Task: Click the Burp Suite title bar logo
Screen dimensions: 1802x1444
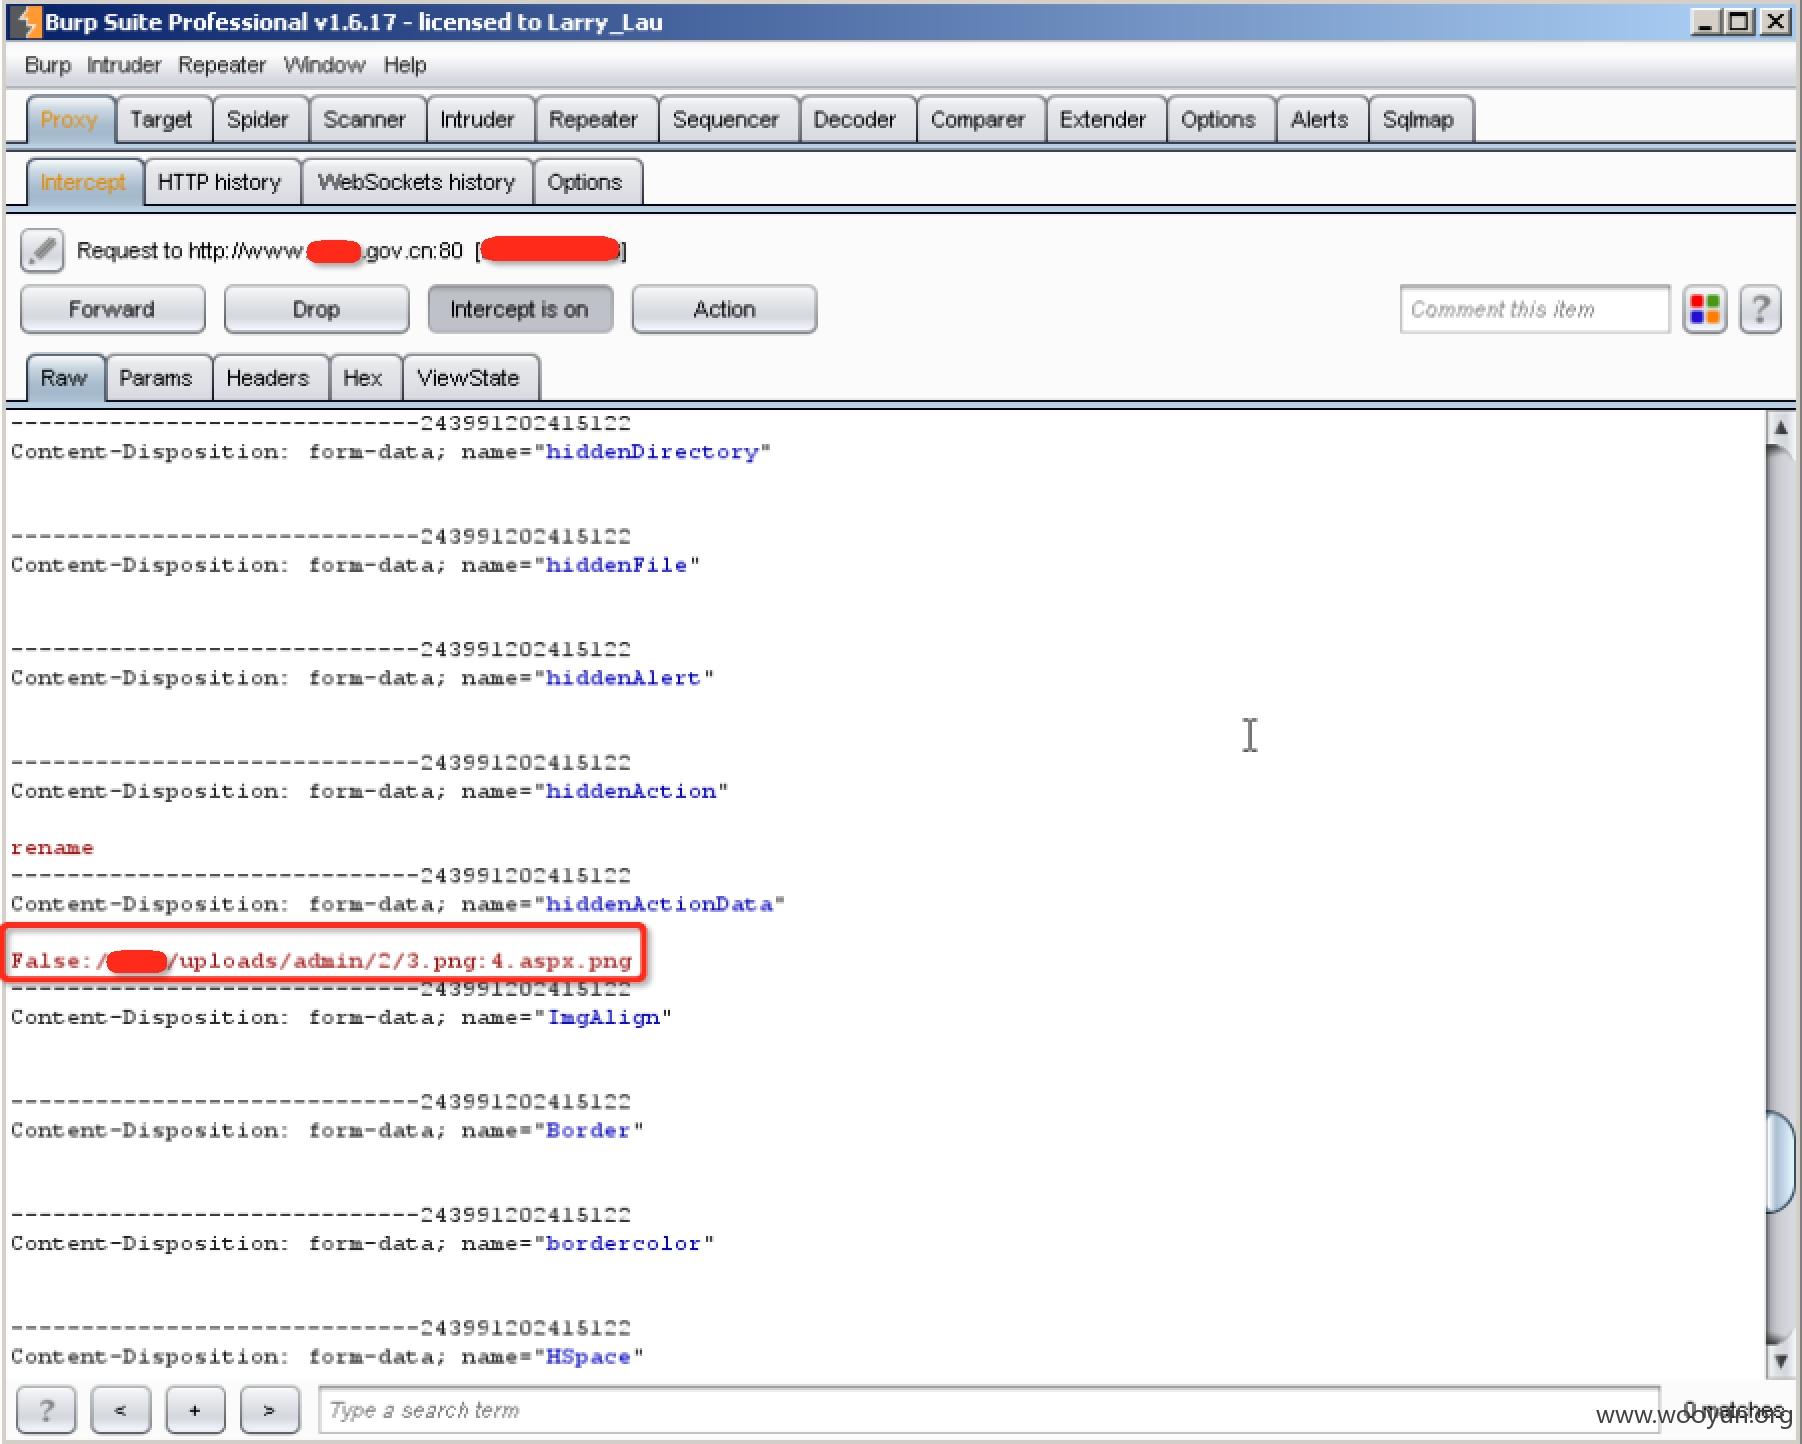Action: click(25, 21)
